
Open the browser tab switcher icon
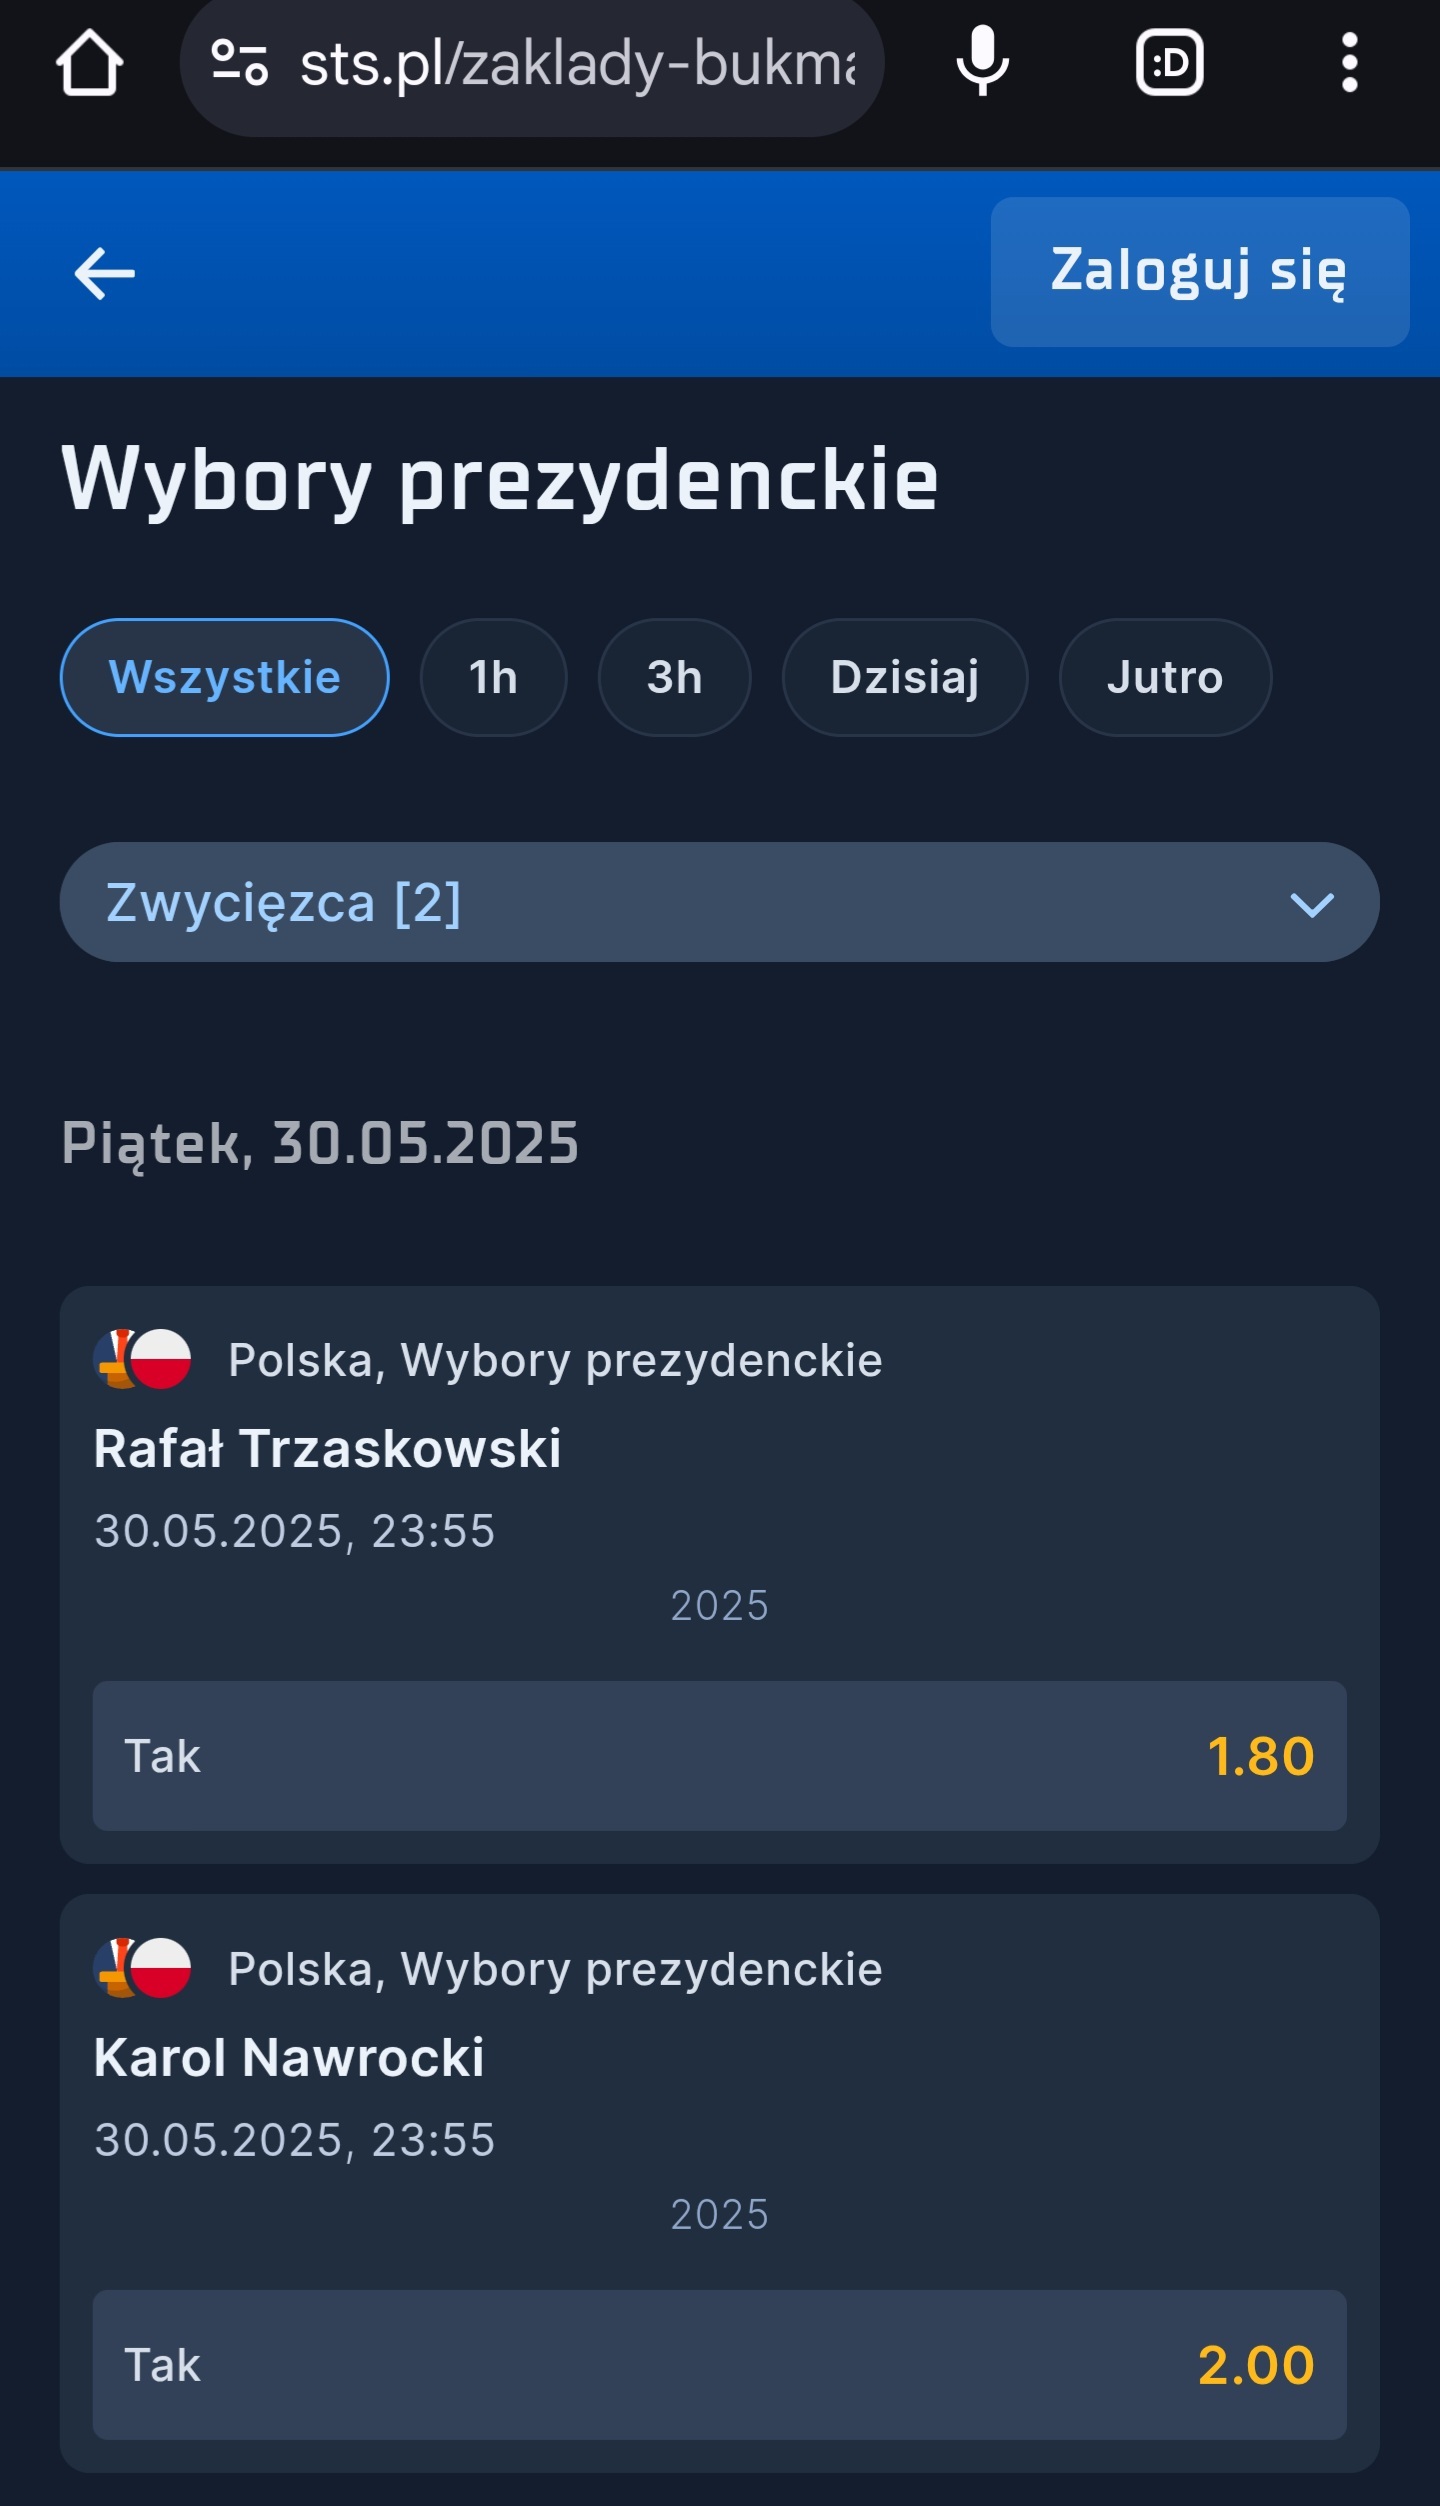tap(1169, 63)
